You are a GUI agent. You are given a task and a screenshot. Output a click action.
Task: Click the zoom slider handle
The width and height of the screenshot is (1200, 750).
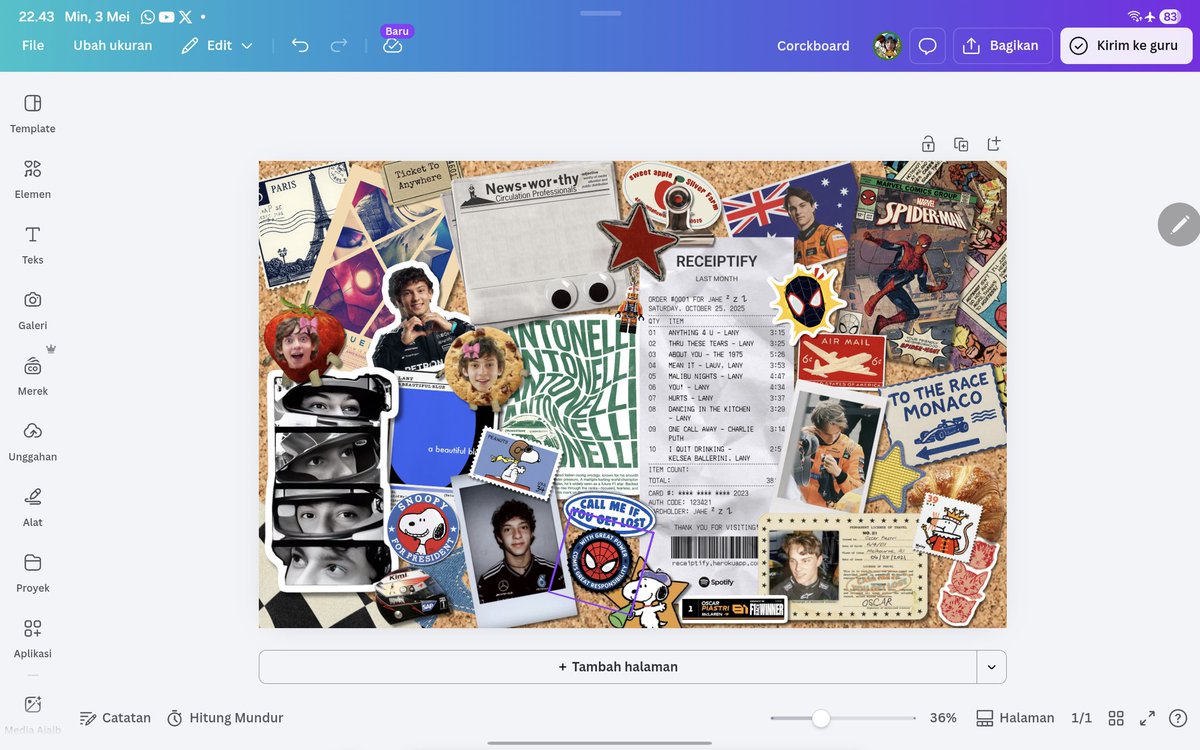pos(821,718)
